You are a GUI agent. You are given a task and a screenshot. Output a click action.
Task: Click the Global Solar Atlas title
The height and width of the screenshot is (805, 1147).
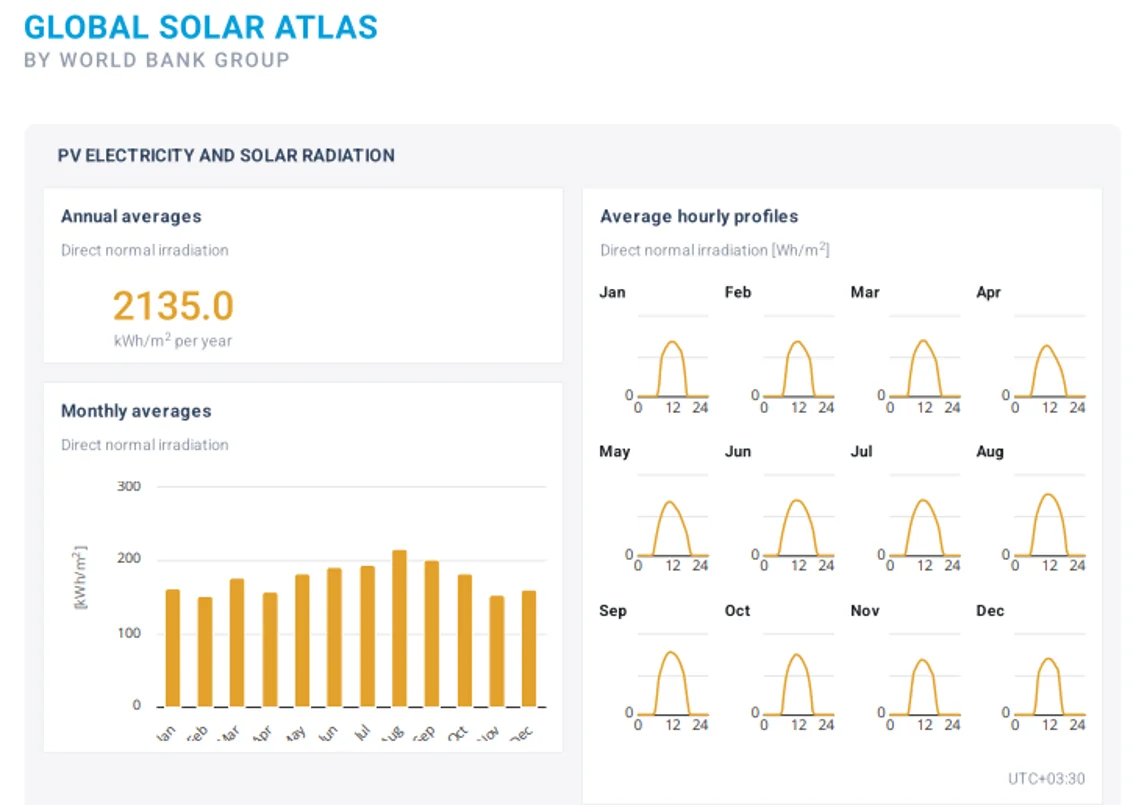tap(201, 26)
